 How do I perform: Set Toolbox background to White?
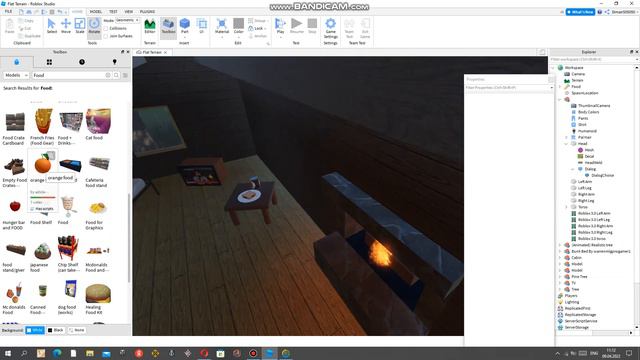coord(35,330)
